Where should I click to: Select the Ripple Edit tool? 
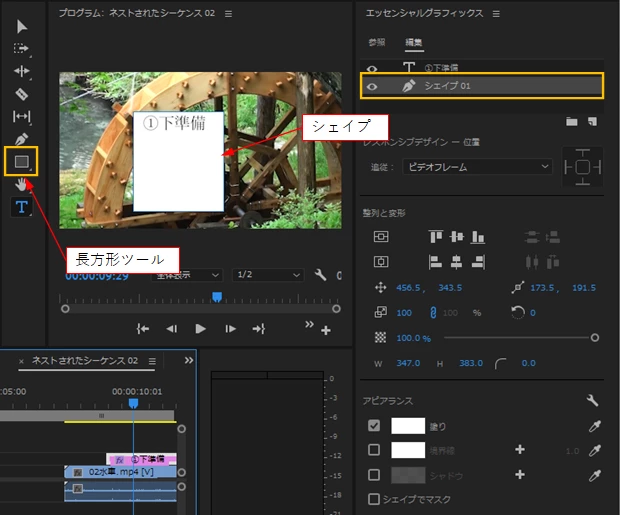click(x=21, y=71)
